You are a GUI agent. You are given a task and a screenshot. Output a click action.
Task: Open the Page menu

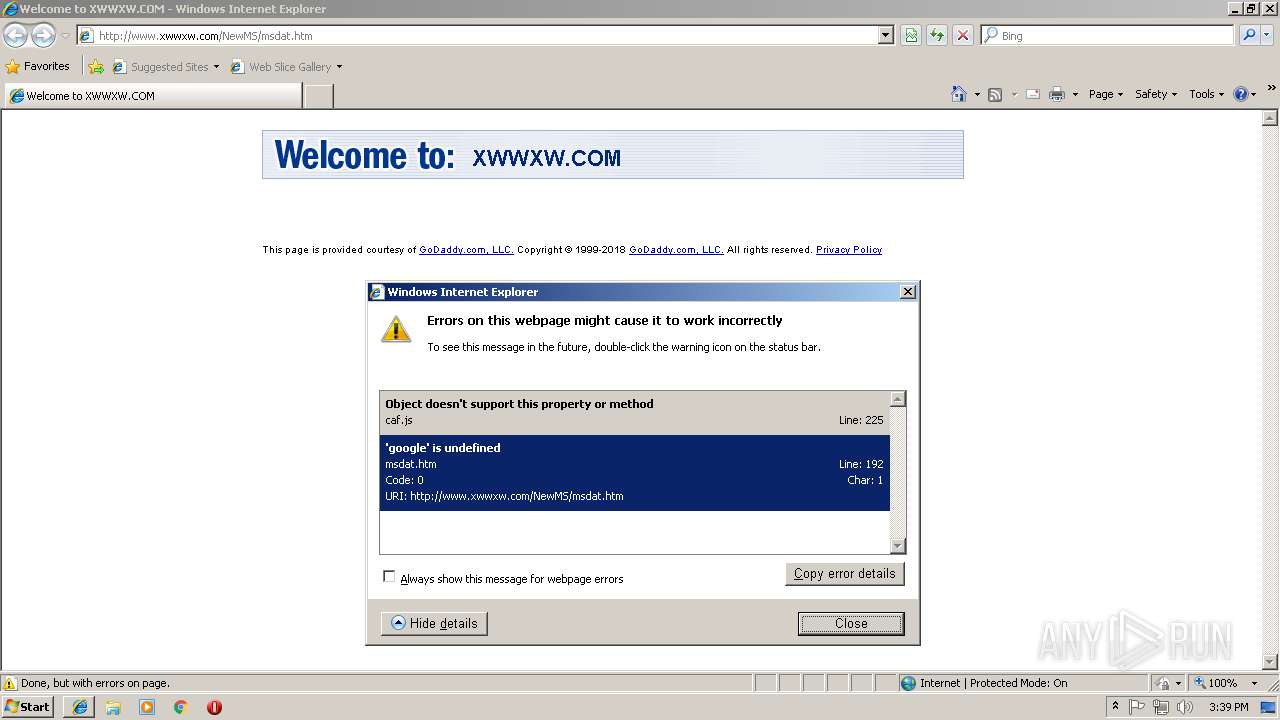click(1105, 94)
